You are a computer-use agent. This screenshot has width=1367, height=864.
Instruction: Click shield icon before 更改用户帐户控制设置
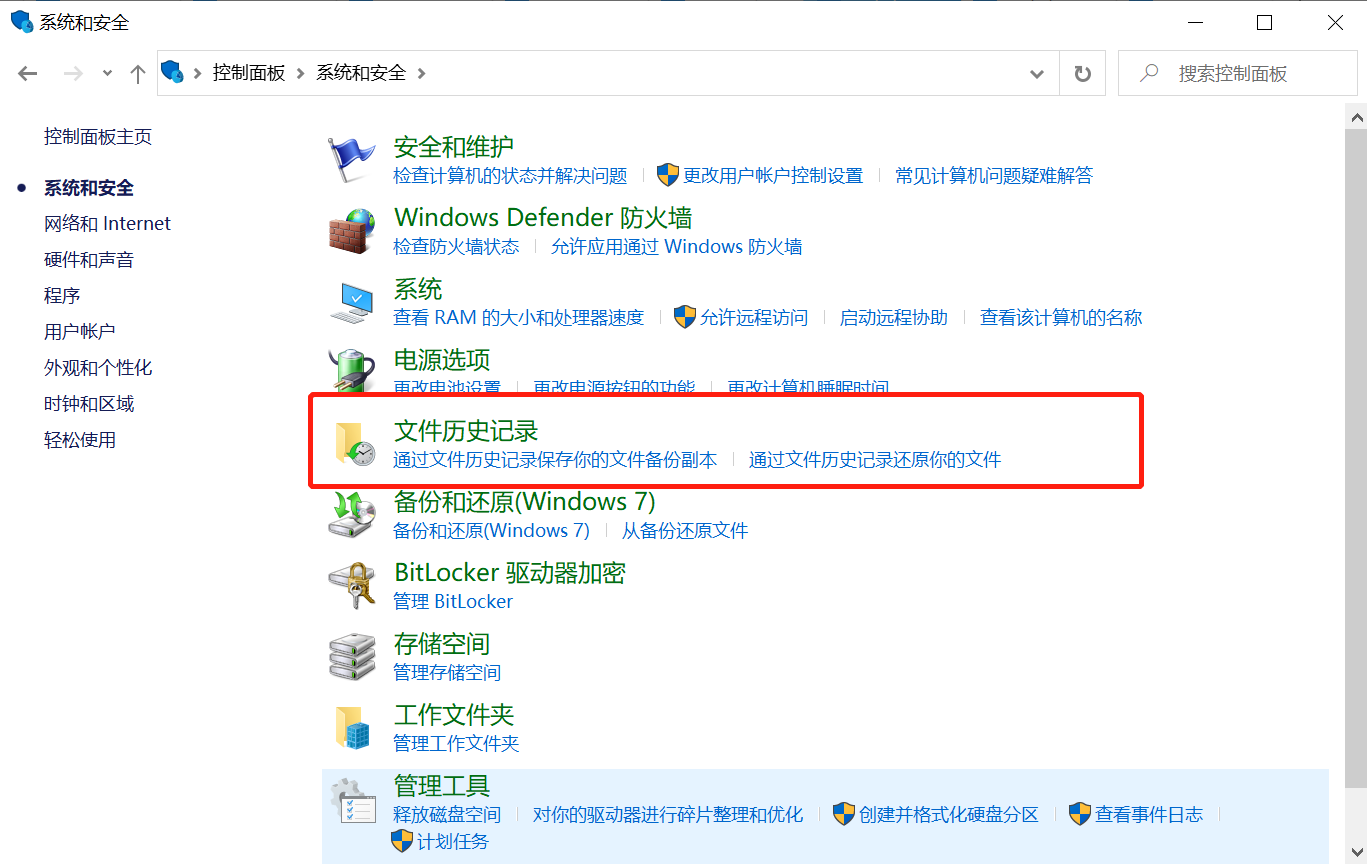[x=668, y=175]
